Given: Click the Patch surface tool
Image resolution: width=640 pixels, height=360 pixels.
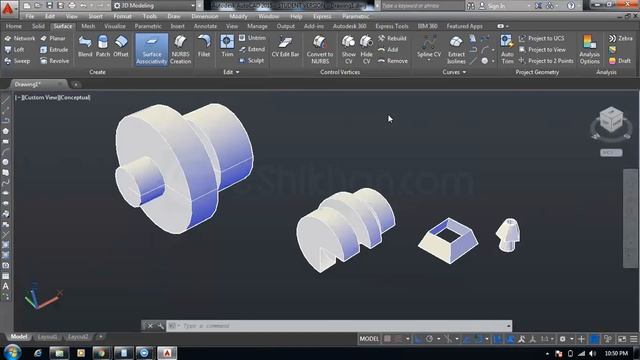Looking at the screenshot, I should click(x=103, y=46).
